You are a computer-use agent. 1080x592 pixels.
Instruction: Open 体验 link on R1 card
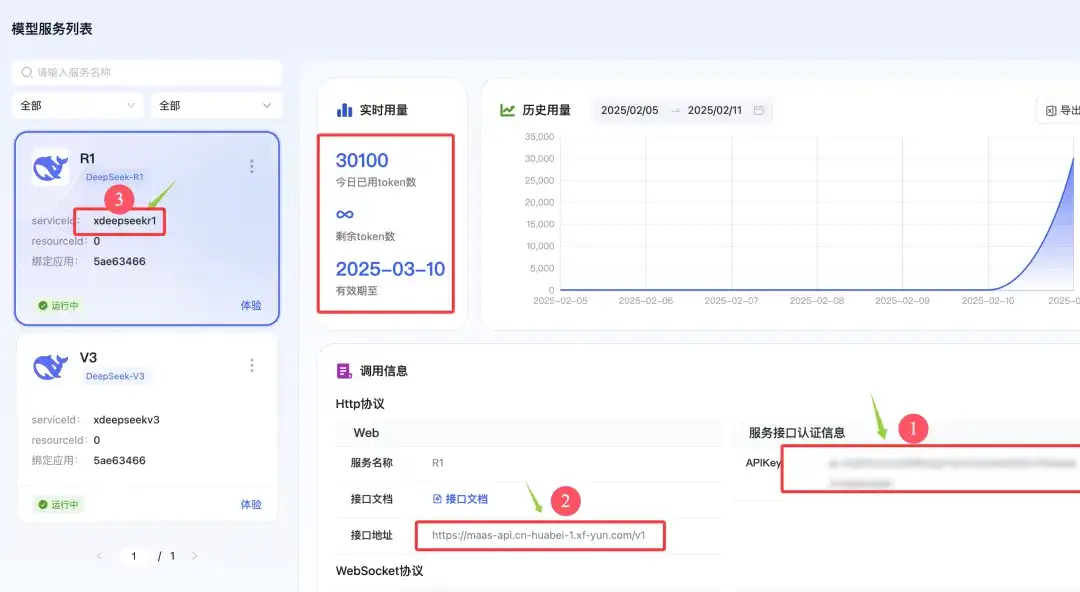[251, 305]
